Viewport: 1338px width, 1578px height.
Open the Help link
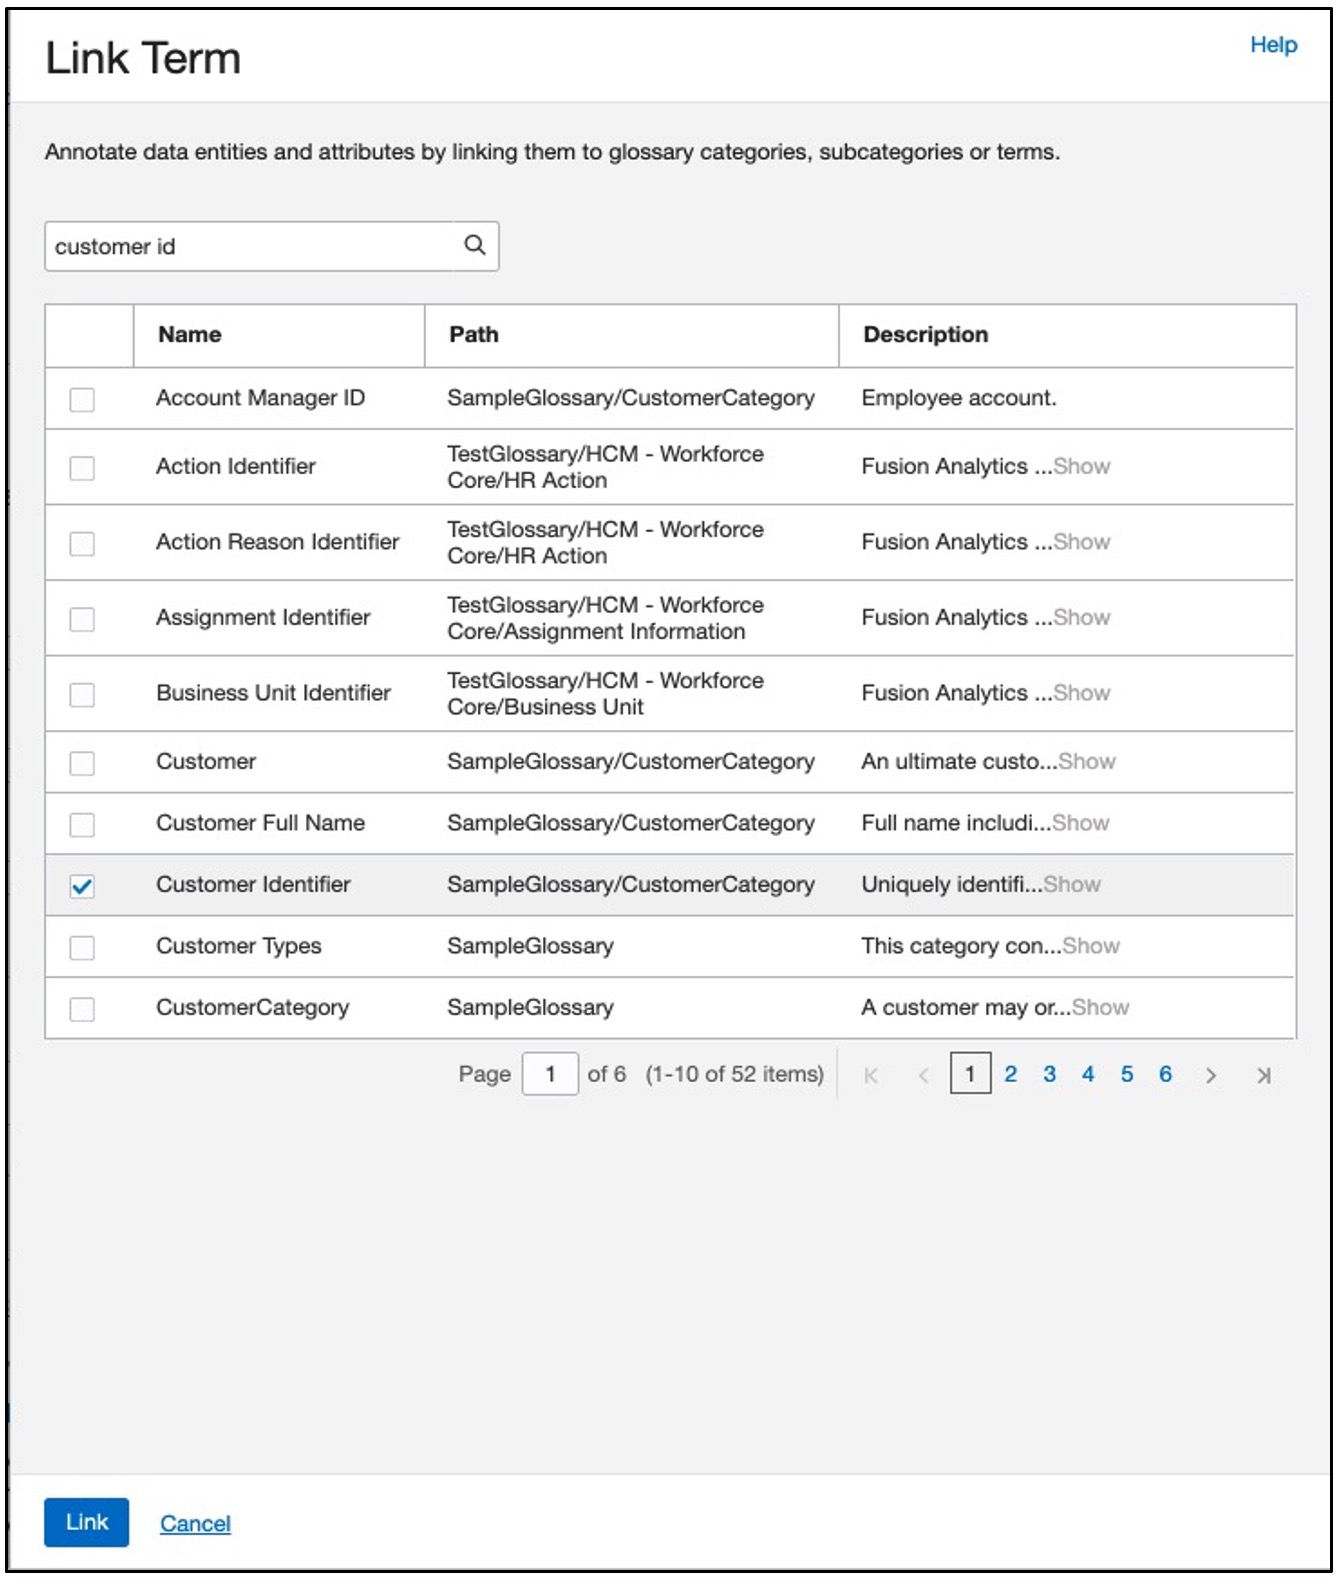pyautogui.click(x=1273, y=45)
